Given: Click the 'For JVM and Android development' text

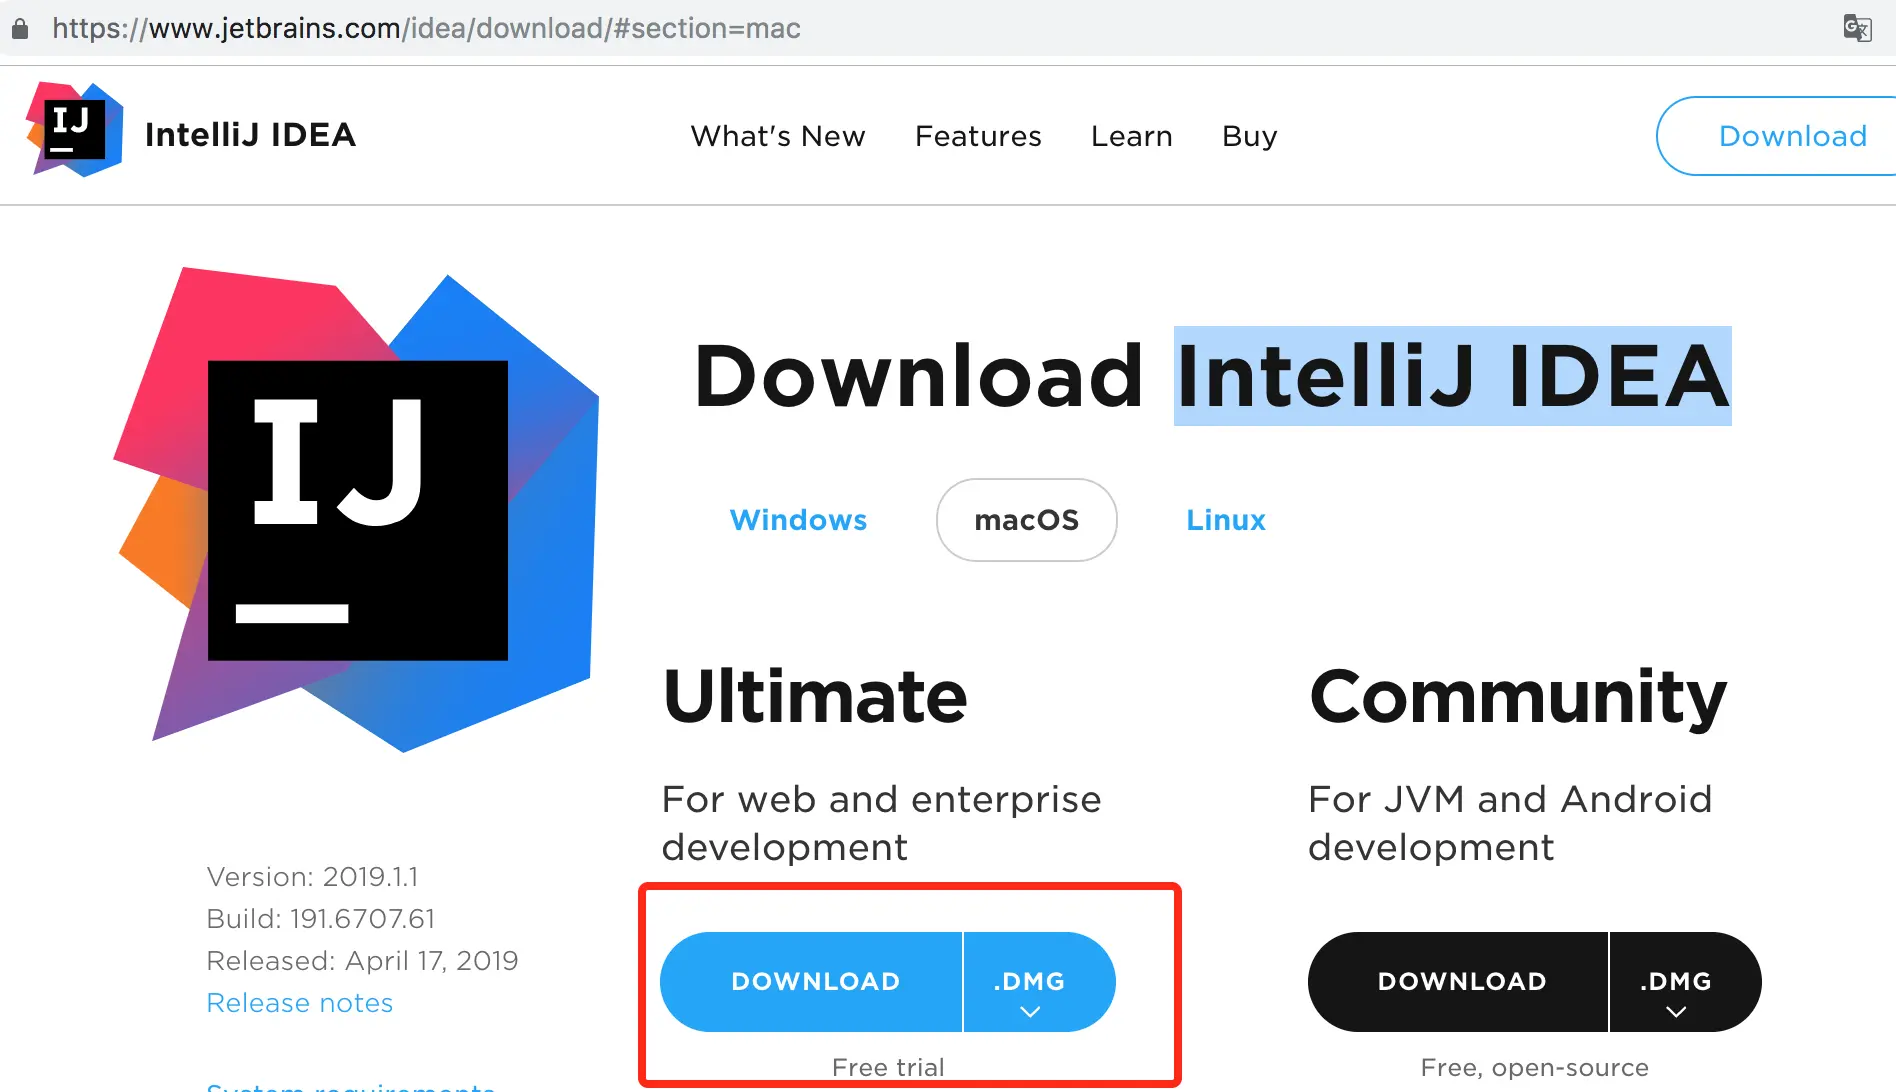Looking at the screenshot, I should [1510, 823].
